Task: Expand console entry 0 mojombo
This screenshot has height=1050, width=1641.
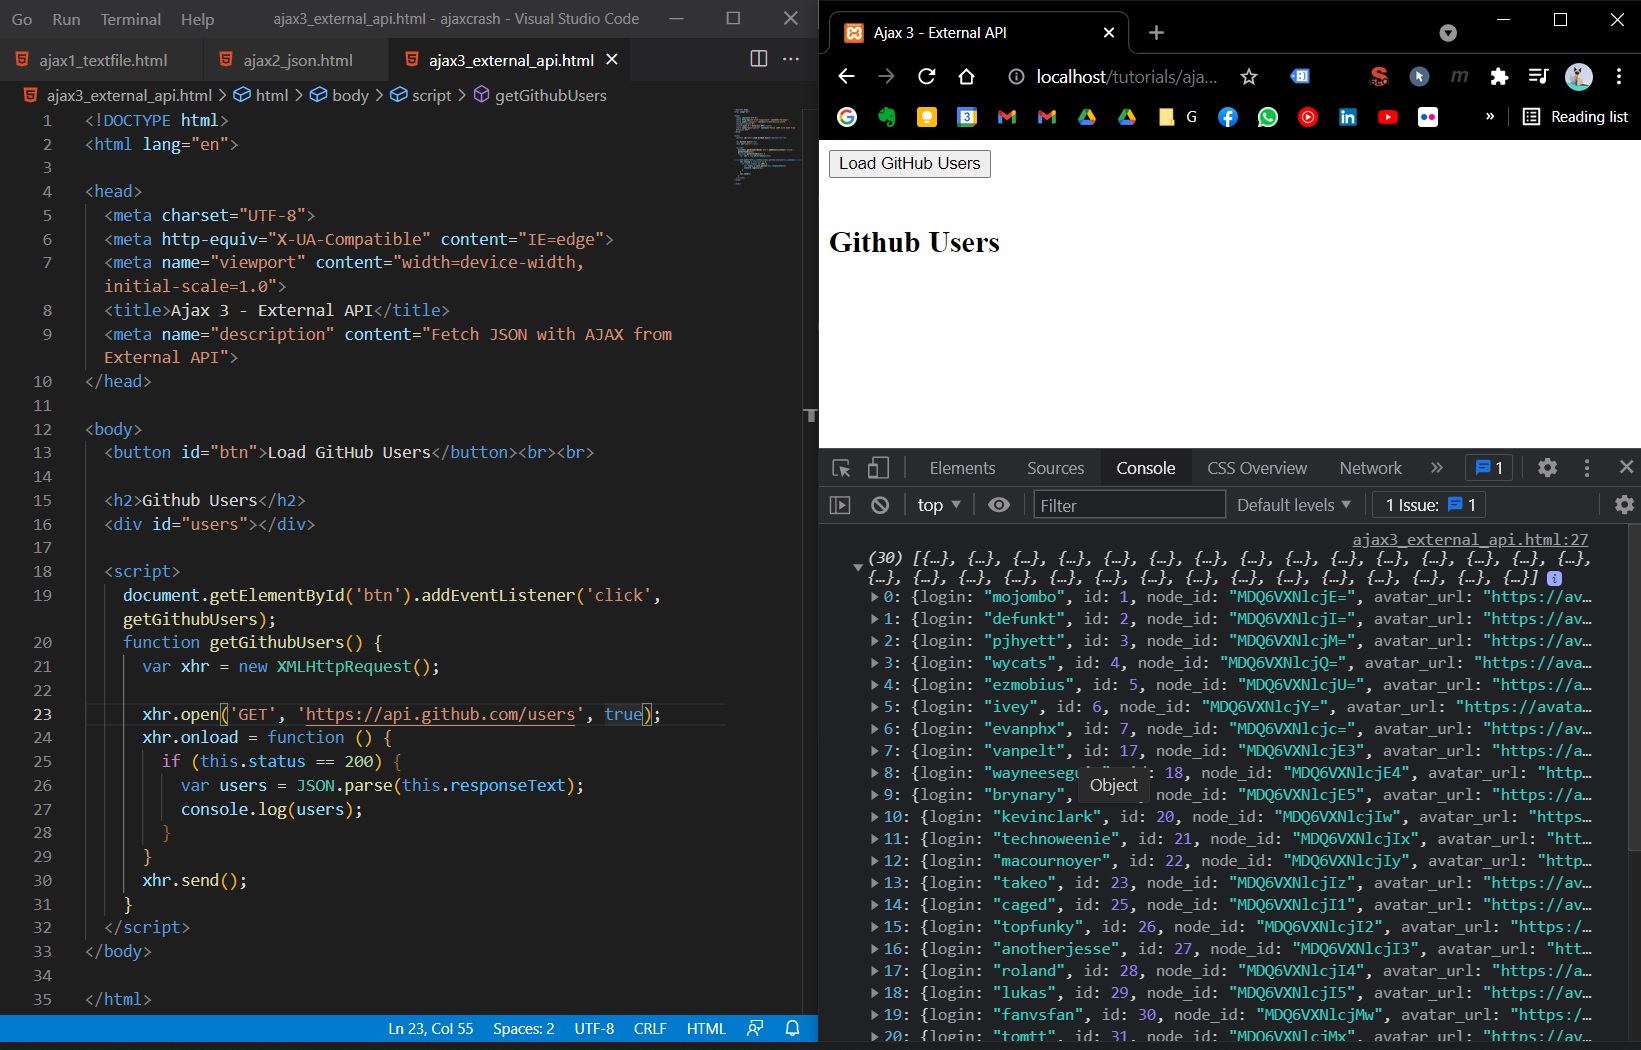Action: pos(874,597)
